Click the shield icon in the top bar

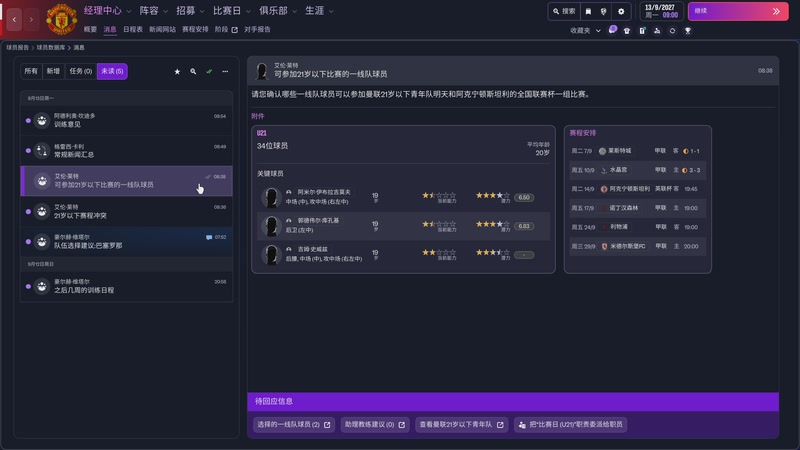[604, 11]
